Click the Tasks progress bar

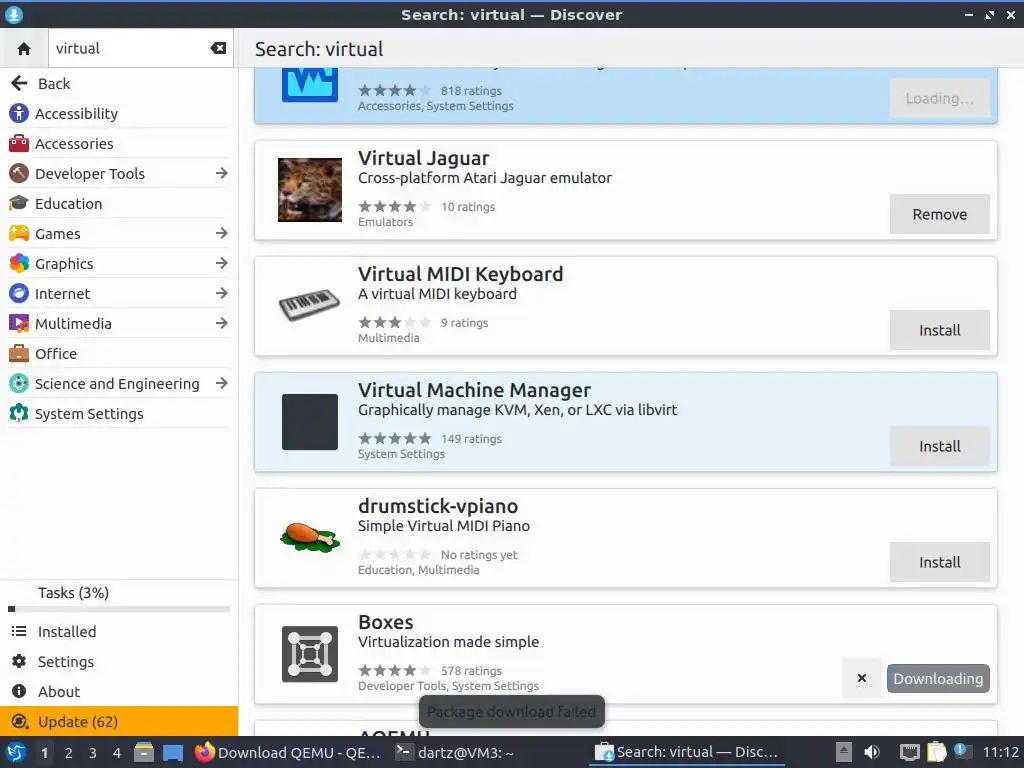(x=119, y=609)
